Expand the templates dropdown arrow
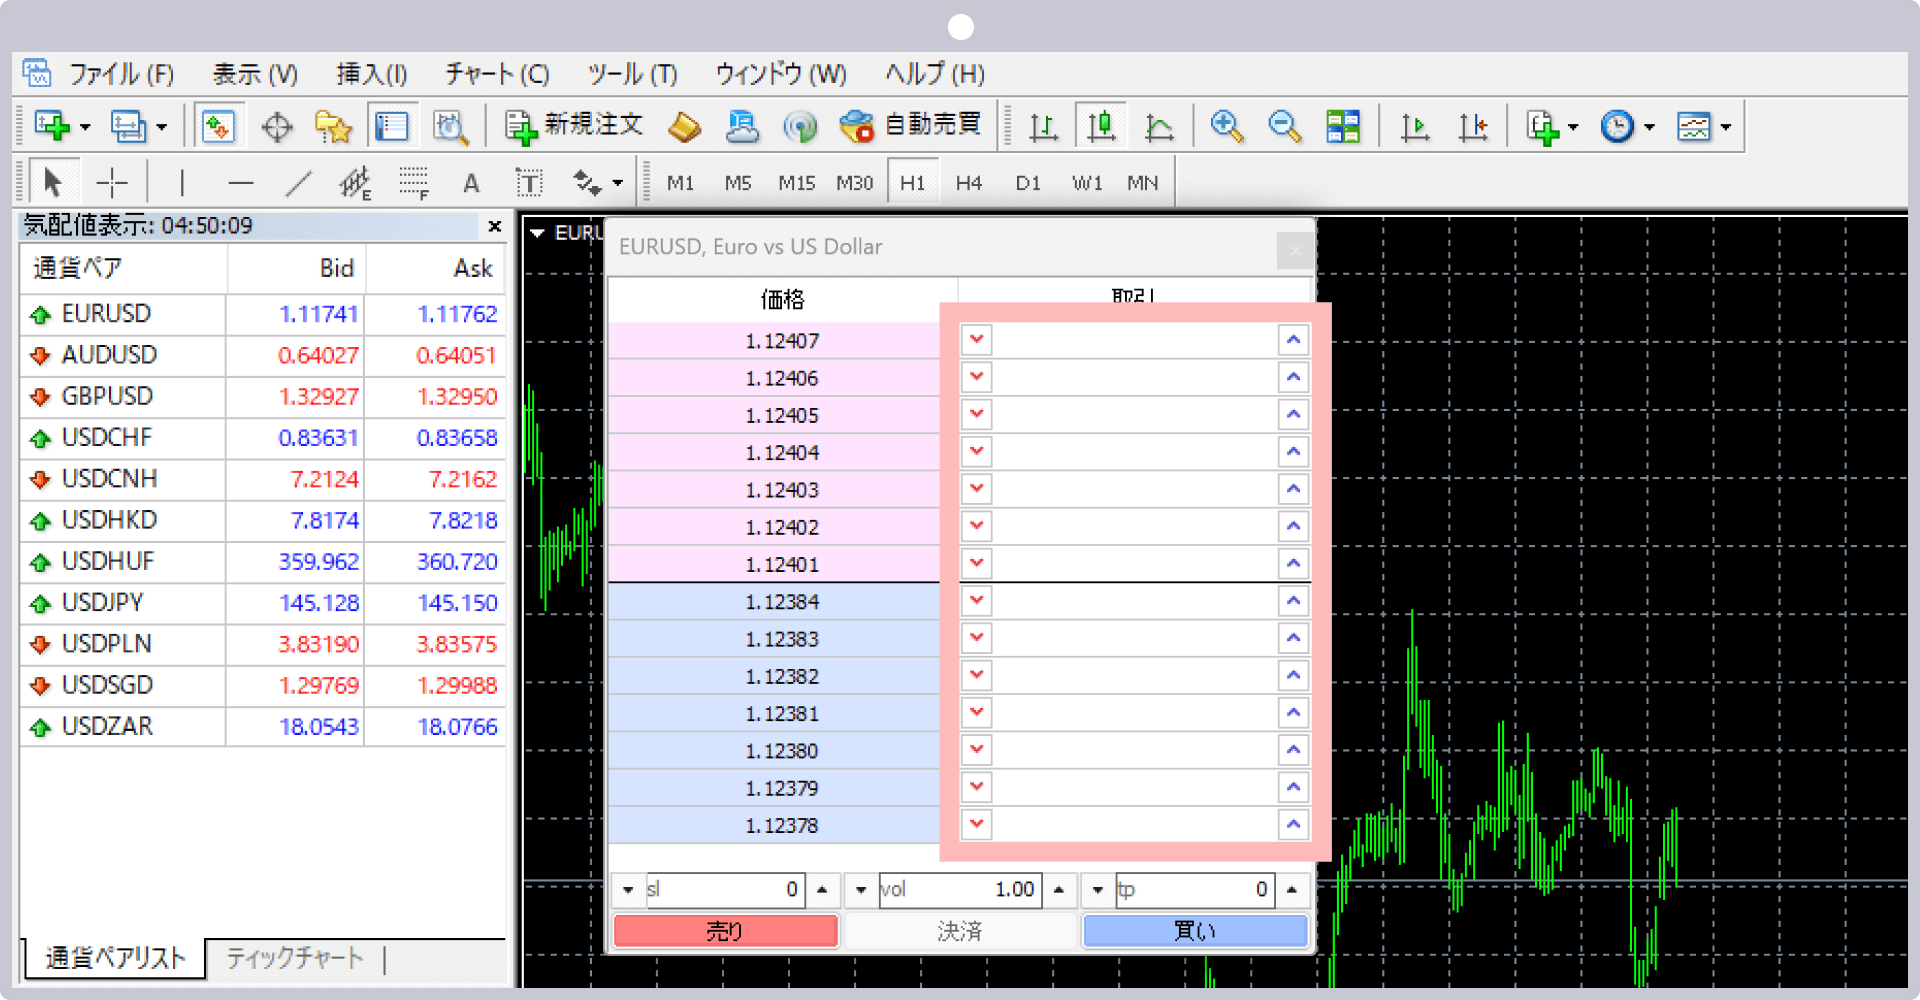The image size is (1920, 1000). [x=1725, y=127]
